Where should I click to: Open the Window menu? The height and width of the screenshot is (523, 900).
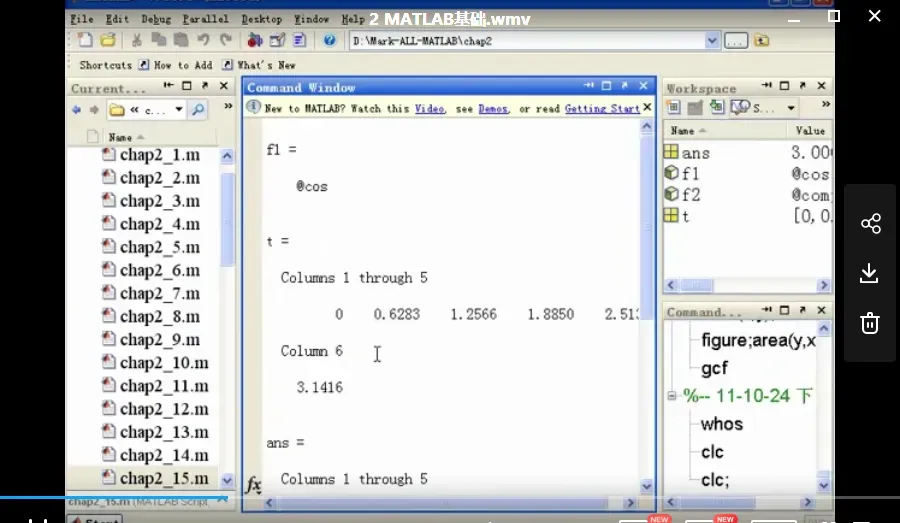pyautogui.click(x=312, y=19)
